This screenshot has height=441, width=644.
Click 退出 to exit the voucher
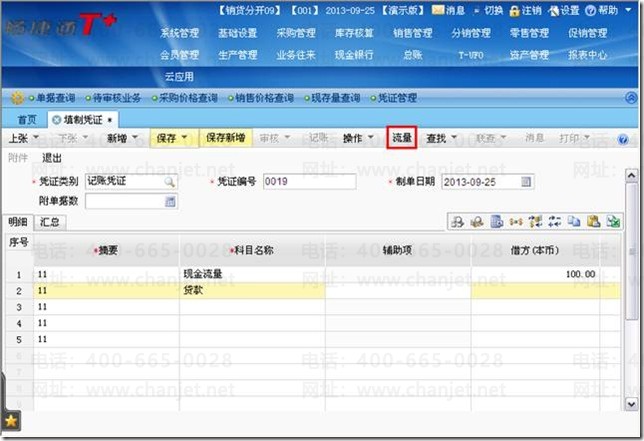point(52,158)
